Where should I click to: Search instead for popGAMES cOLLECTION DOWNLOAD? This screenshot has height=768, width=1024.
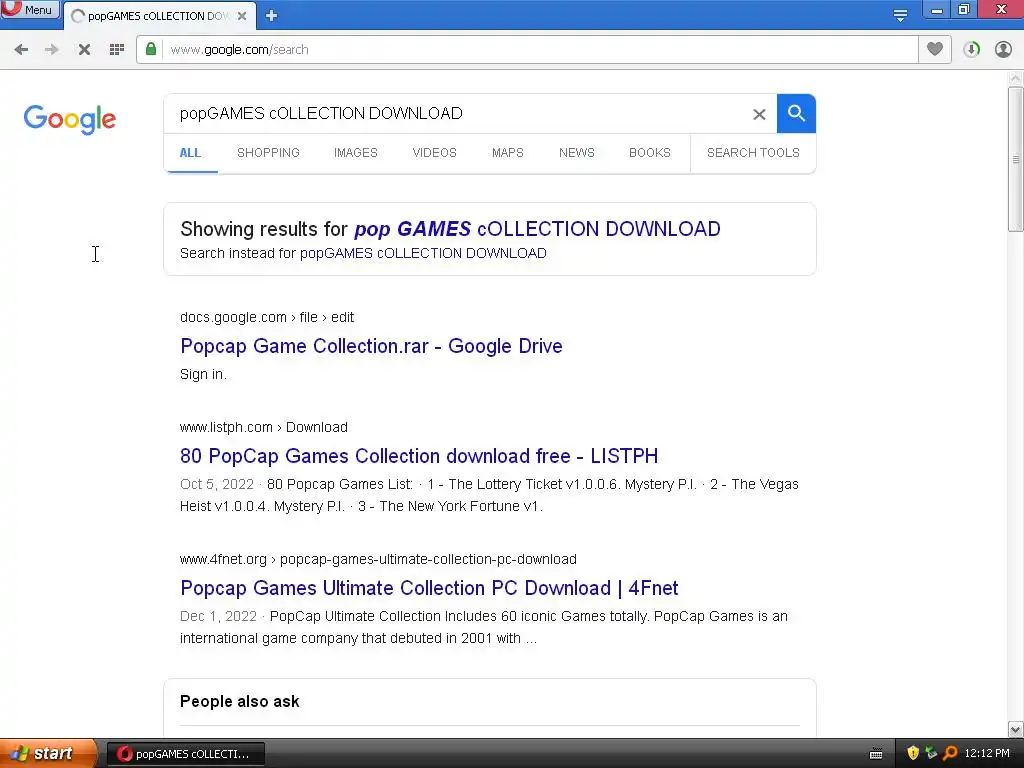(x=423, y=253)
